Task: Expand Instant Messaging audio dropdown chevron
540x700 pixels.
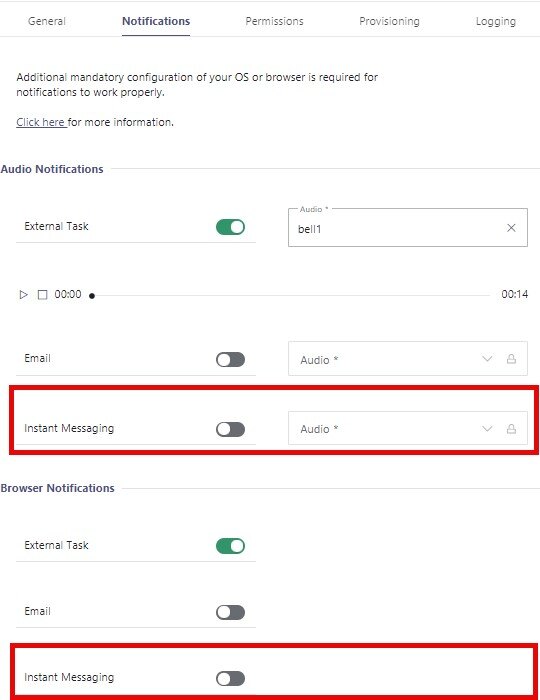Action: pyautogui.click(x=487, y=429)
